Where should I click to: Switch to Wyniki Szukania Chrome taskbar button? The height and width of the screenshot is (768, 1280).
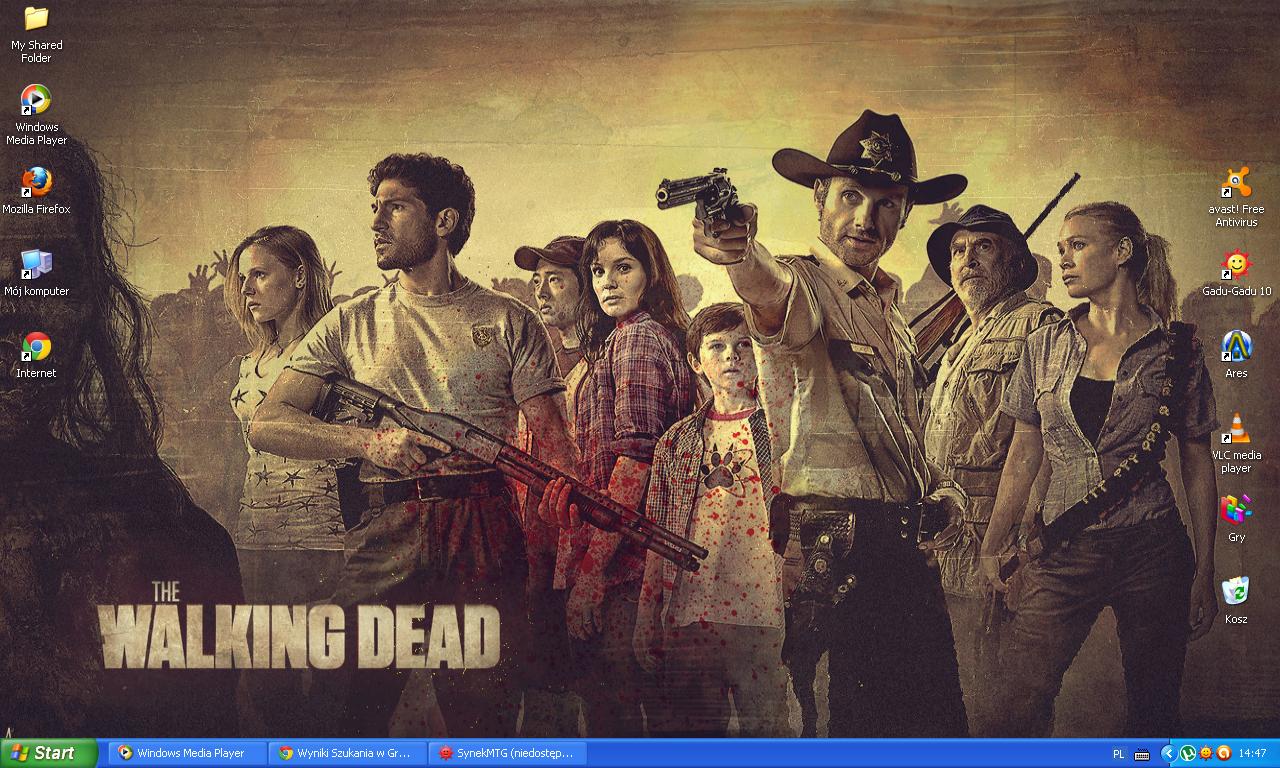(348, 753)
